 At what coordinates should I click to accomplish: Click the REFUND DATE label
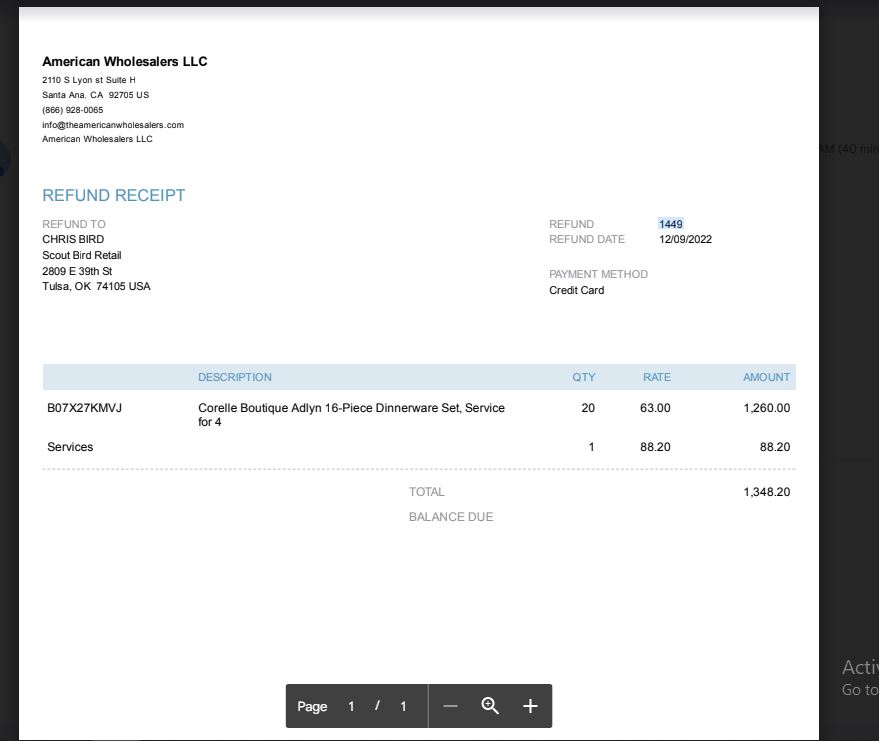(x=586, y=239)
